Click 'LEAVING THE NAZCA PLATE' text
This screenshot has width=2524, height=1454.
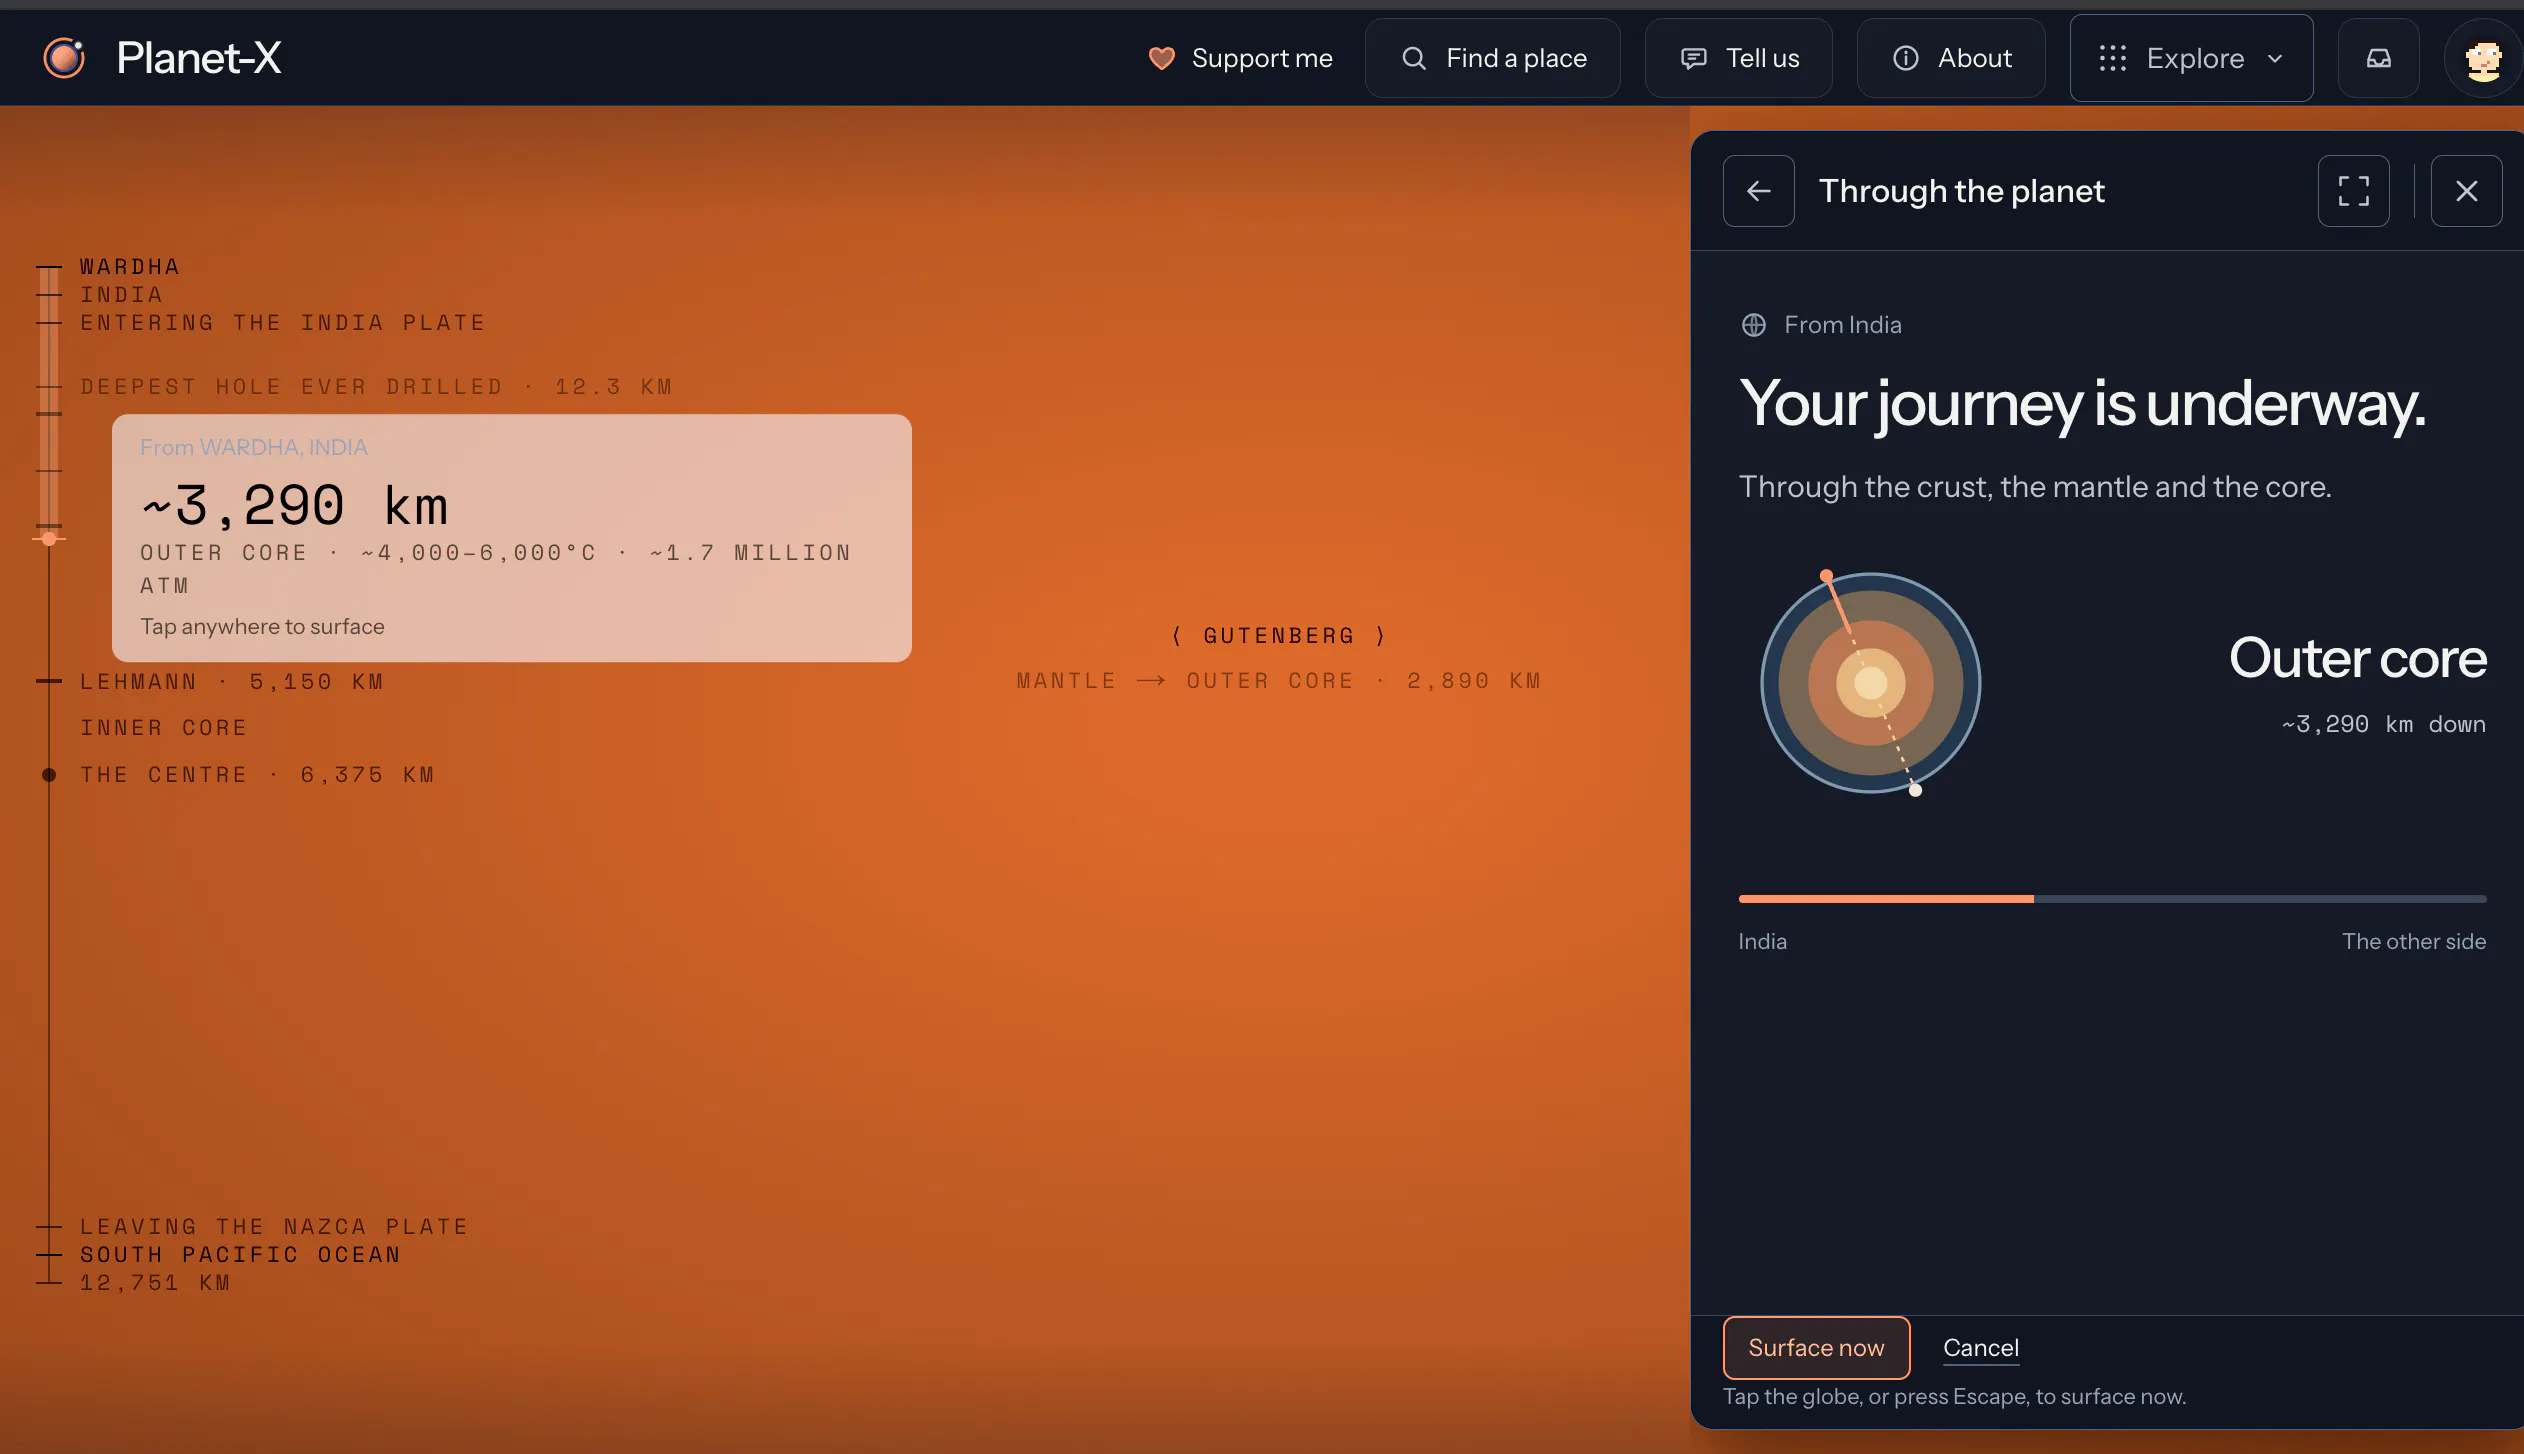tap(274, 1227)
